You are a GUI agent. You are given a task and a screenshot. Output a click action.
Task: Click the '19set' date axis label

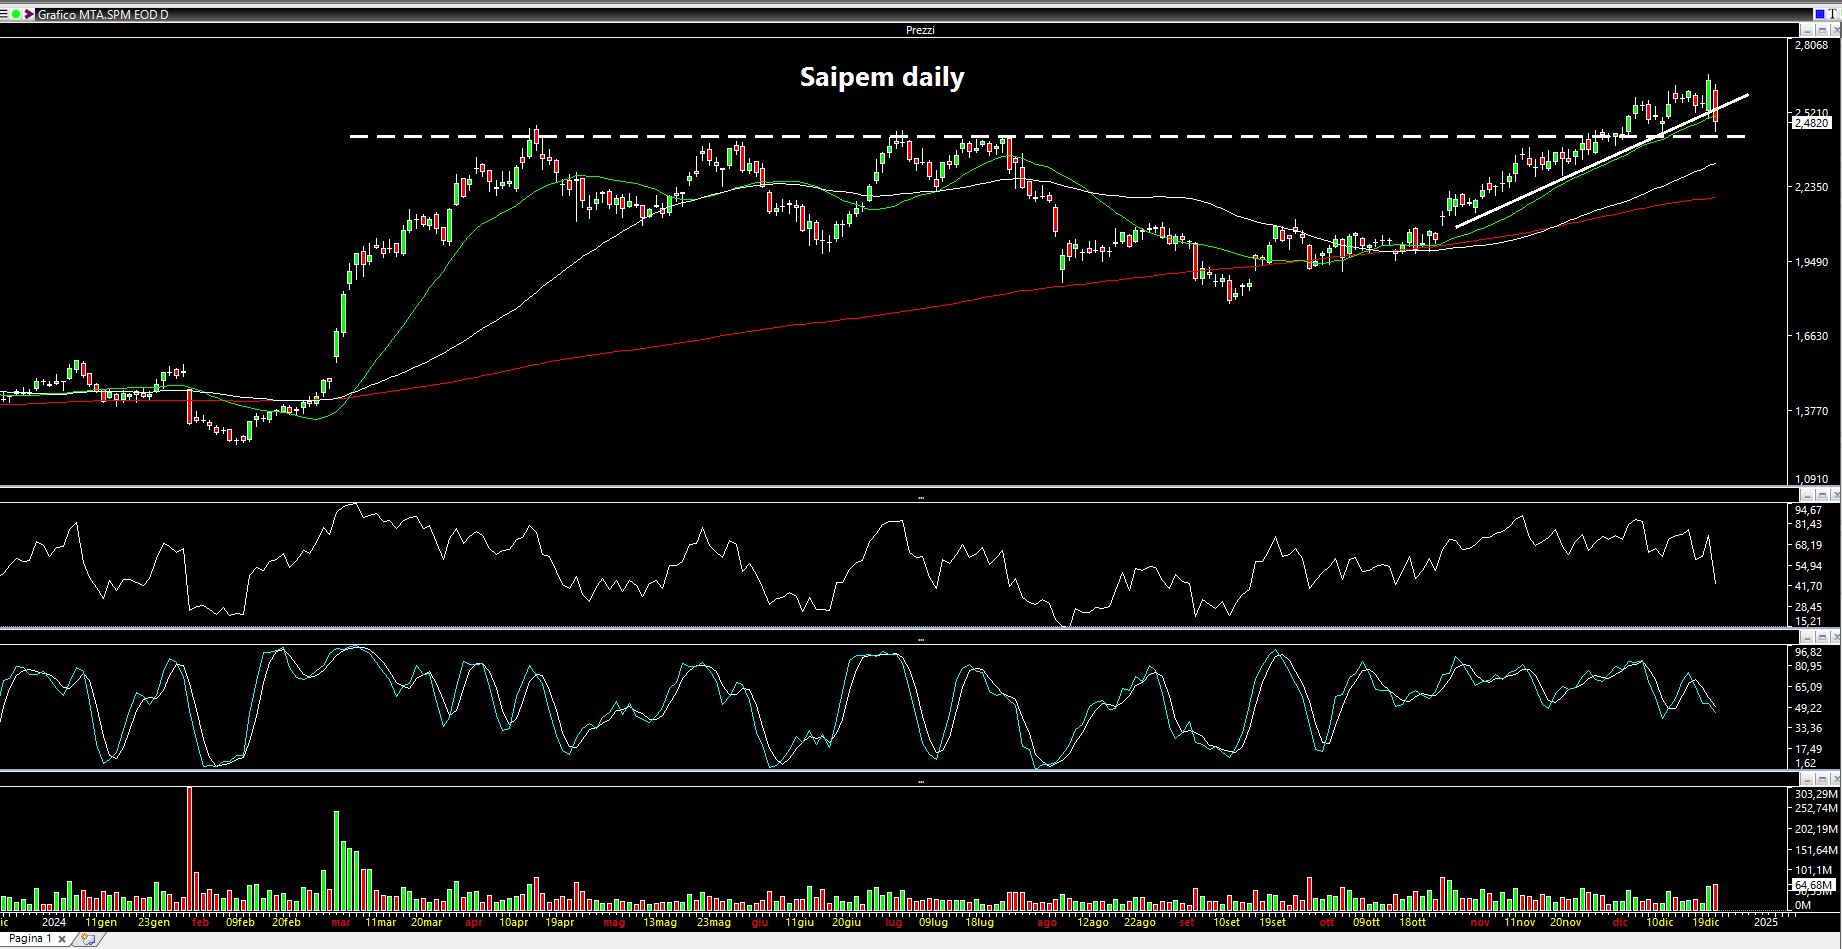pyautogui.click(x=1272, y=922)
